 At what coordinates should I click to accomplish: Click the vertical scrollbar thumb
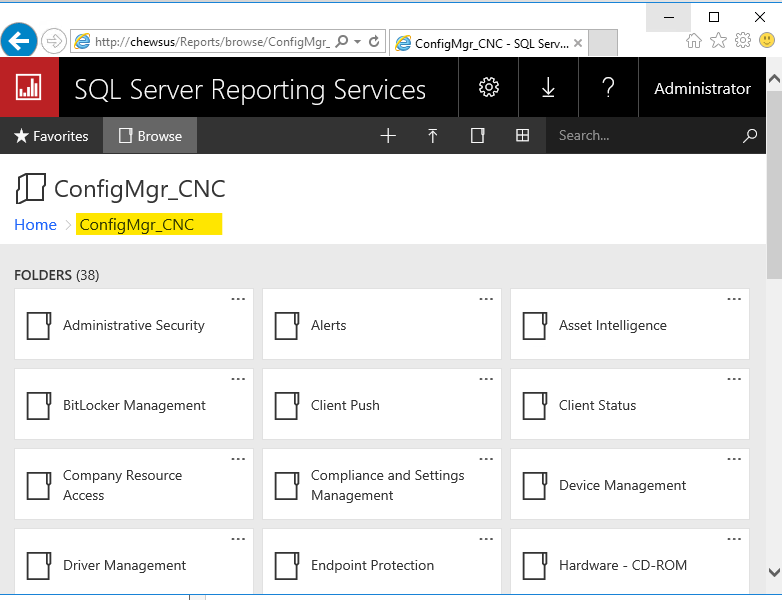pyautogui.click(x=774, y=187)
